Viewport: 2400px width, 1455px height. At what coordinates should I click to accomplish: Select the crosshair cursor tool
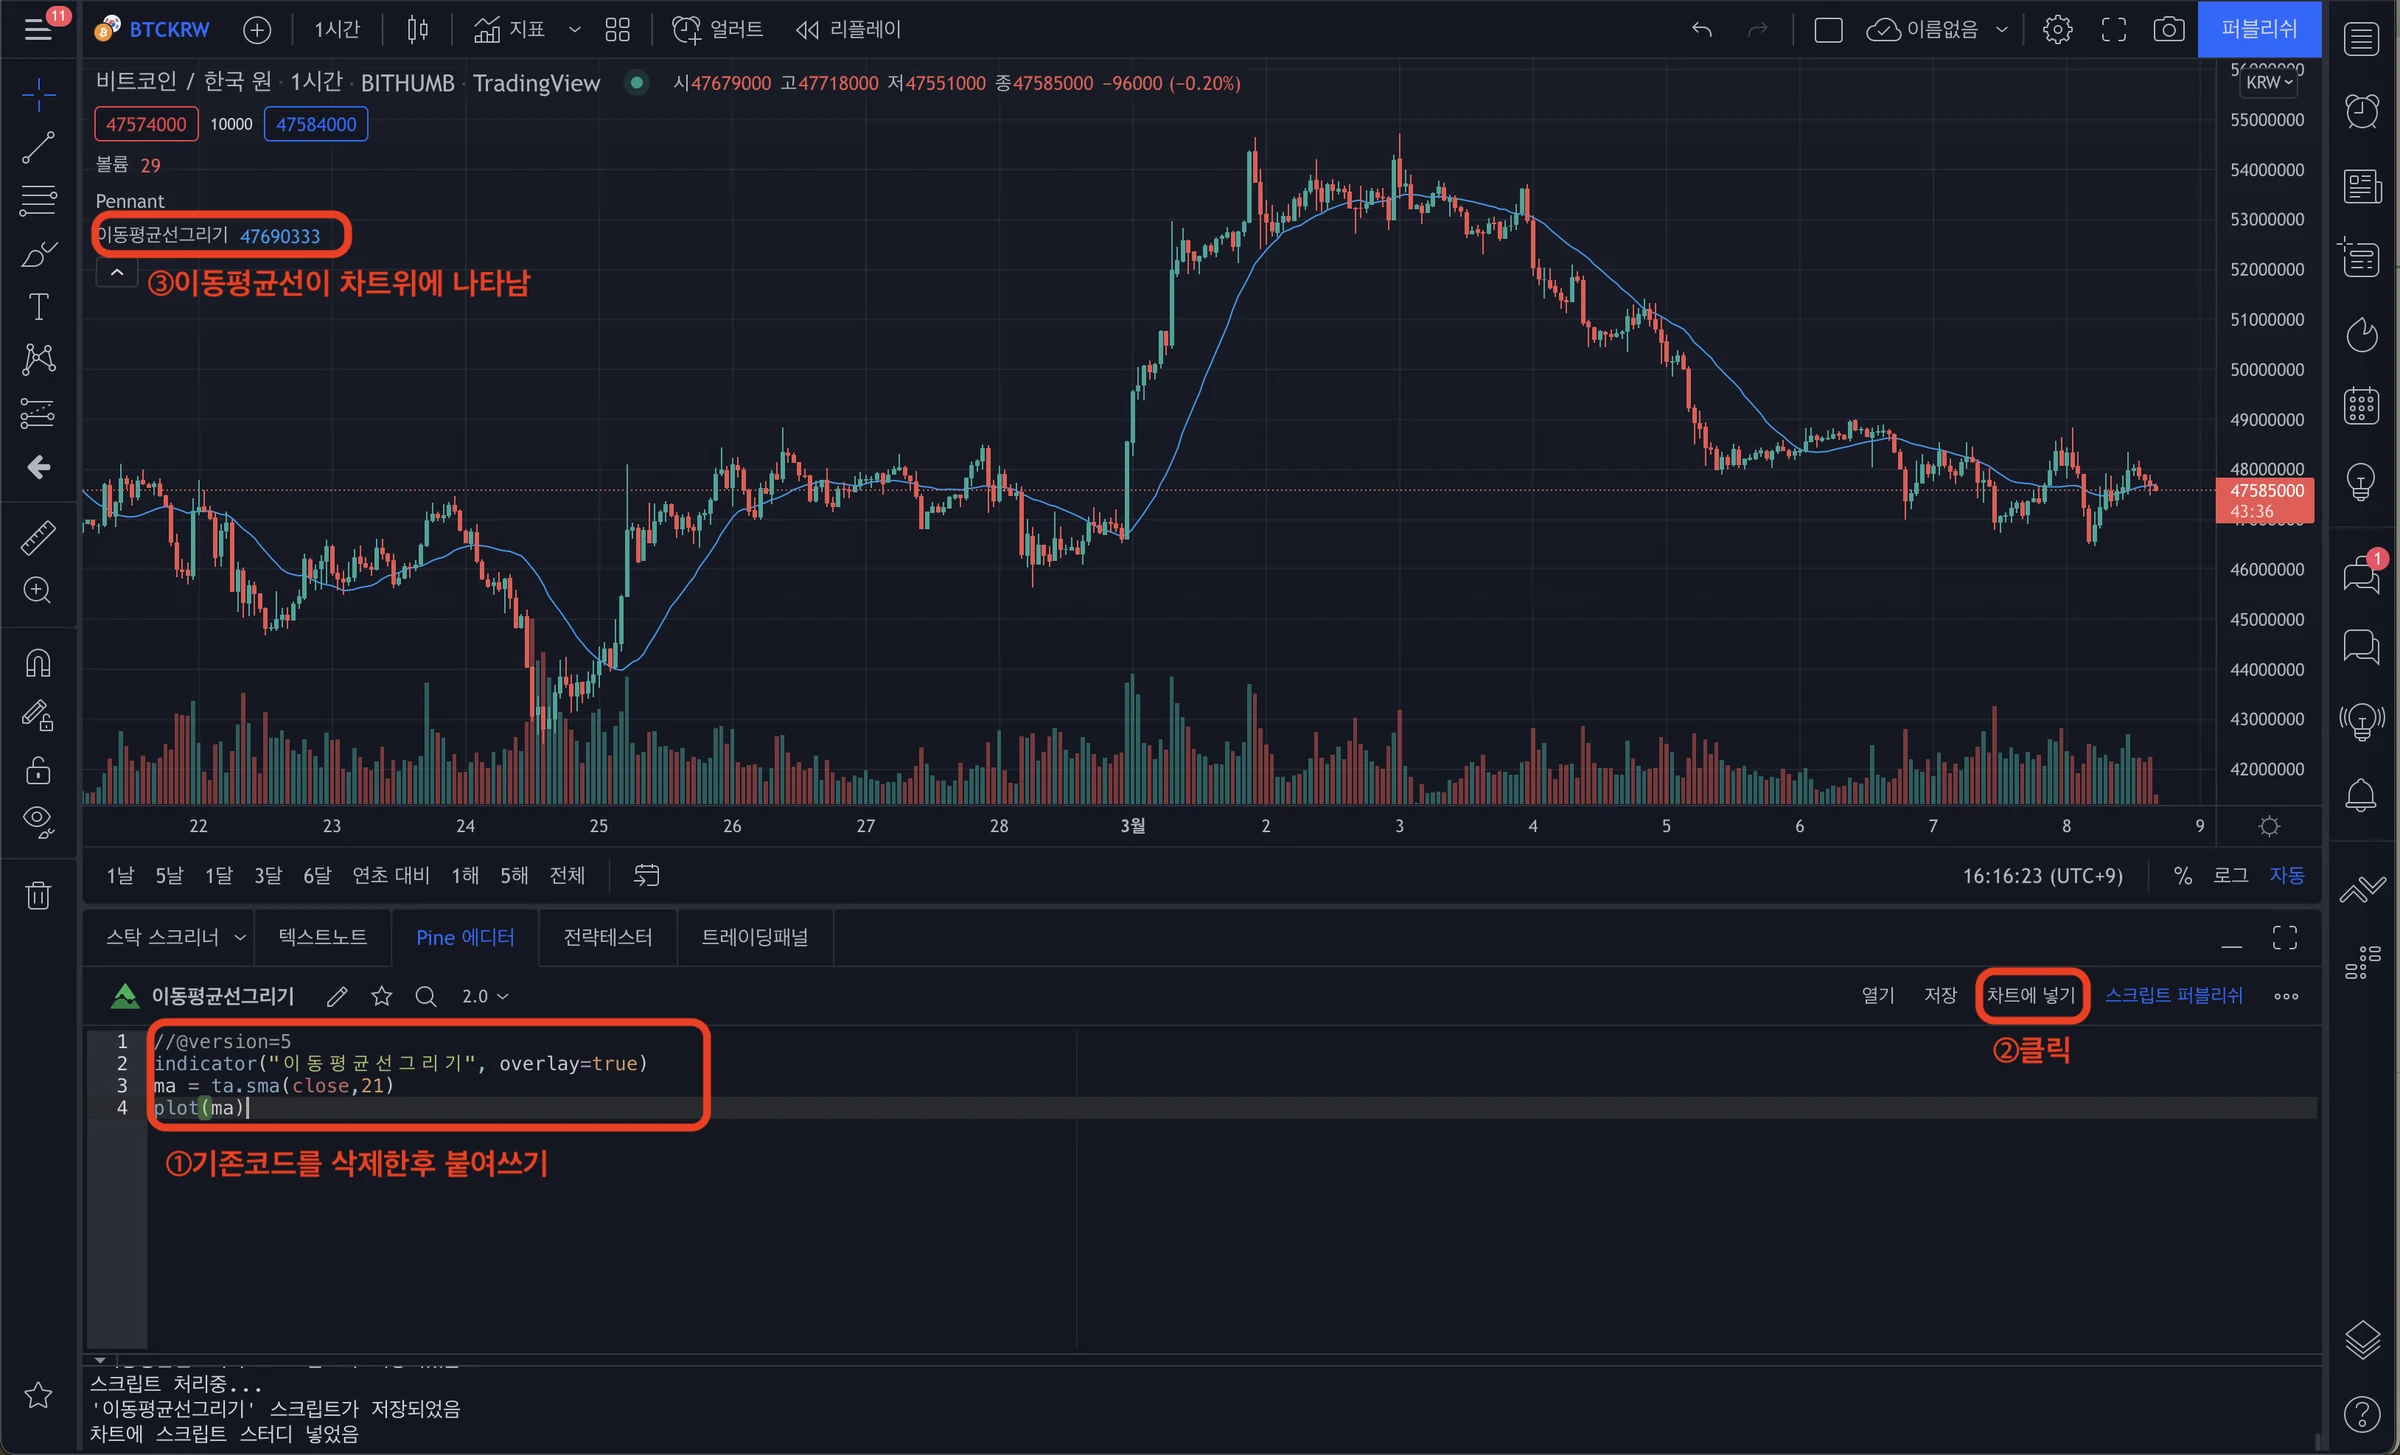click(38, 96)
